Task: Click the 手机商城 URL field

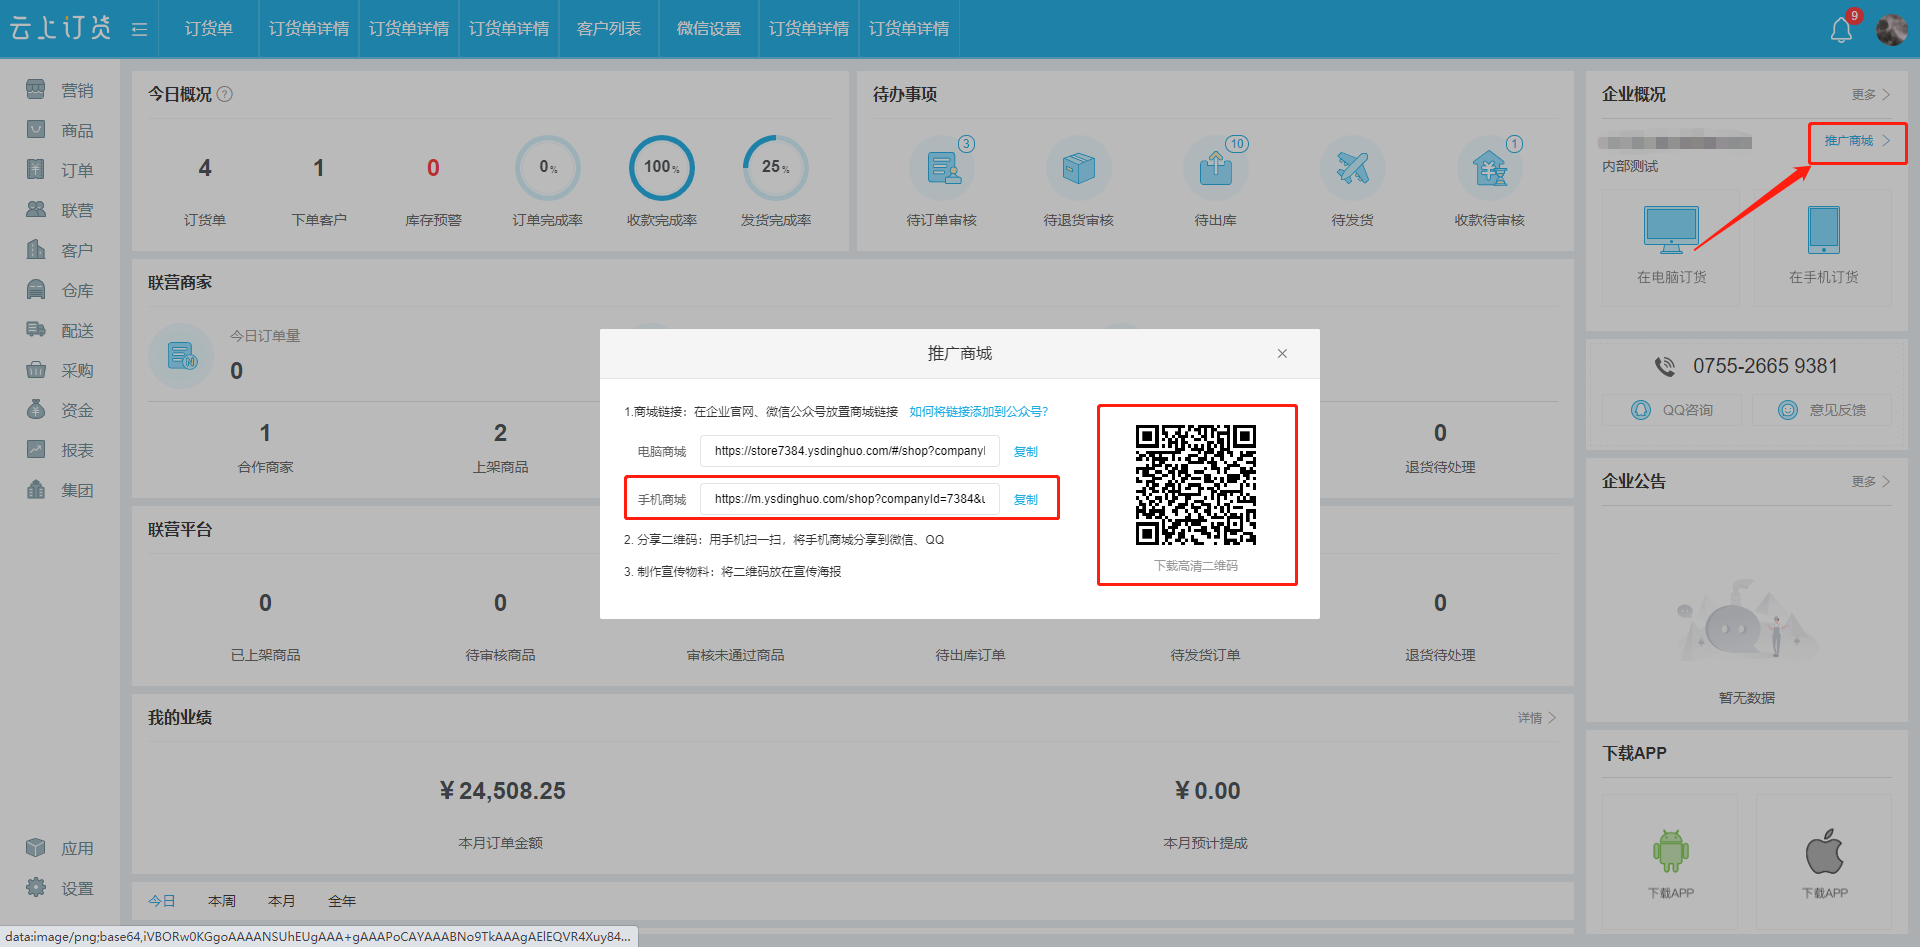Action: point(849,499)
